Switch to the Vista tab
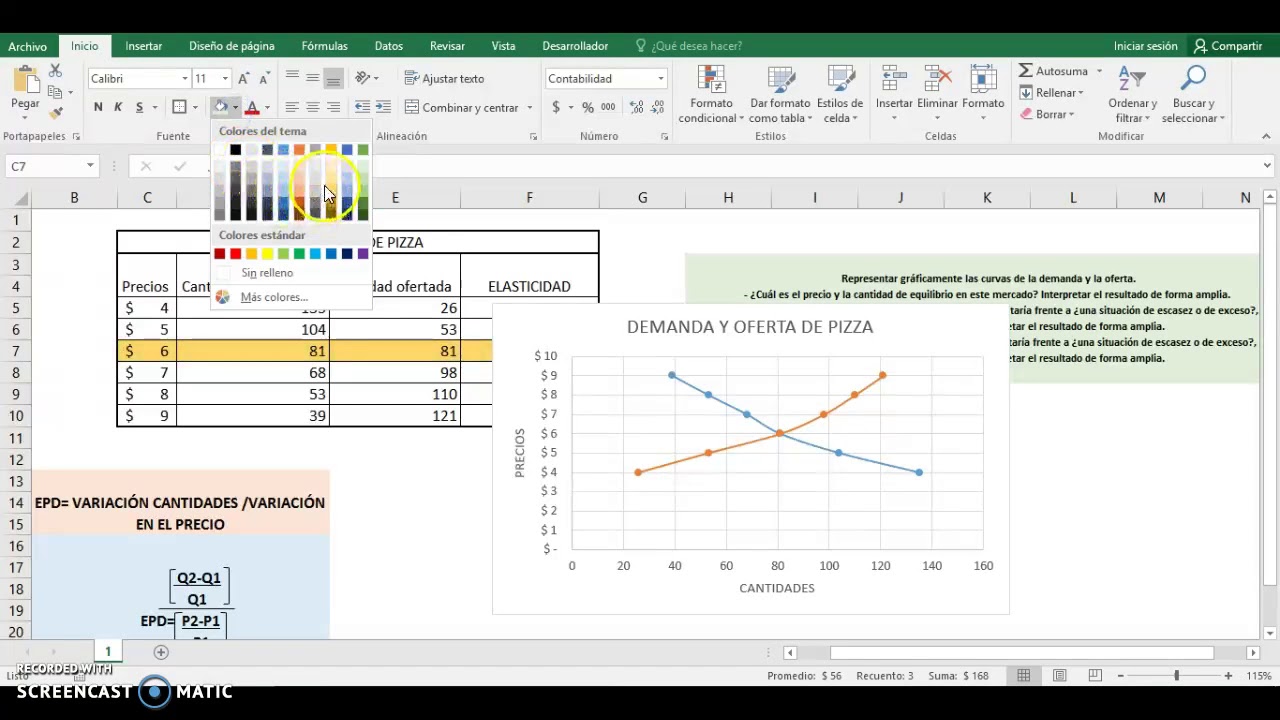1280x720 pixels. click(x=503, y=46)
